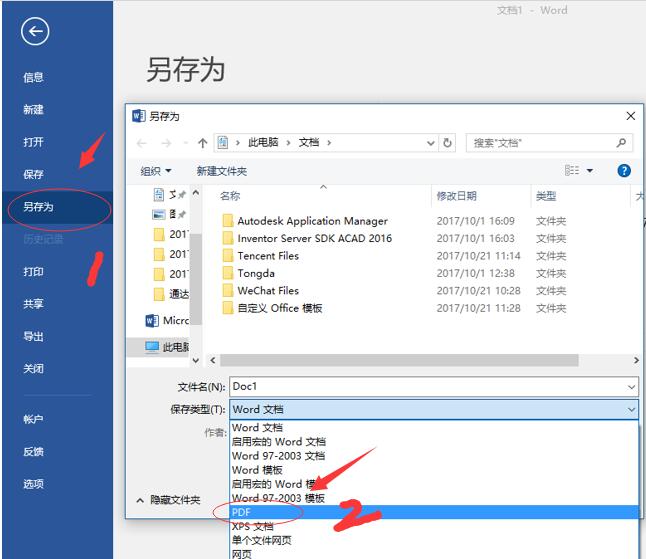
Task: Open the 新建 page
Action: [33, 110]
